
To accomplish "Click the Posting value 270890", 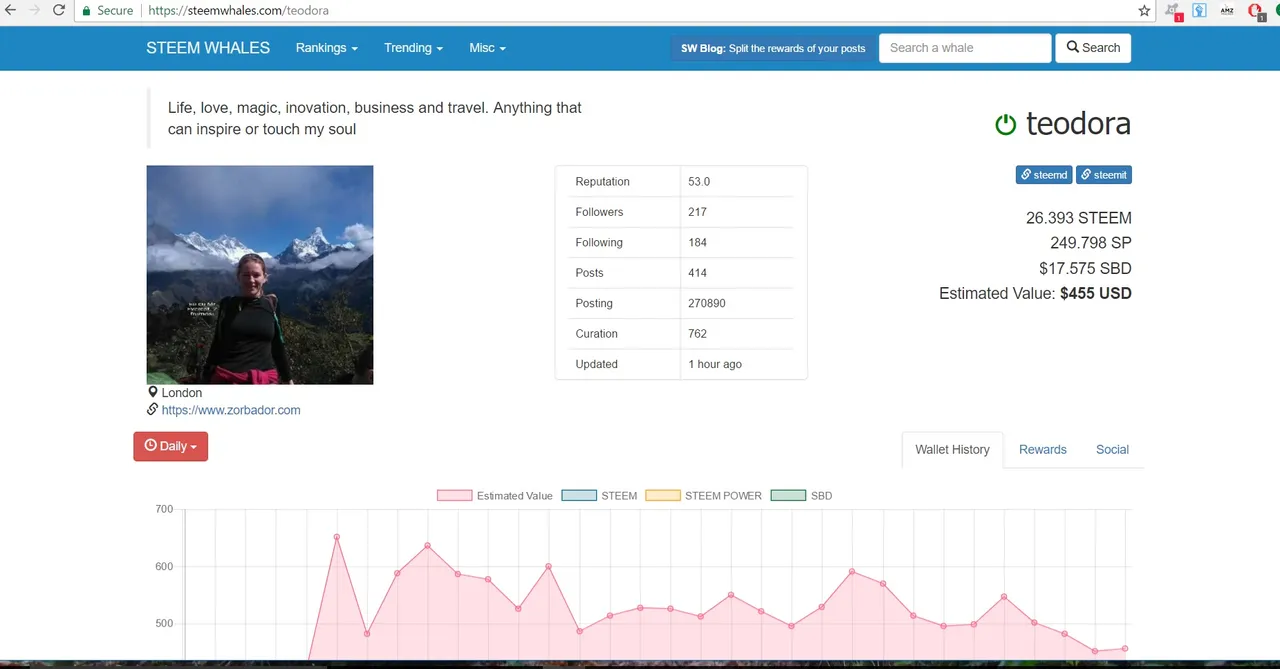I will point(707,303).
